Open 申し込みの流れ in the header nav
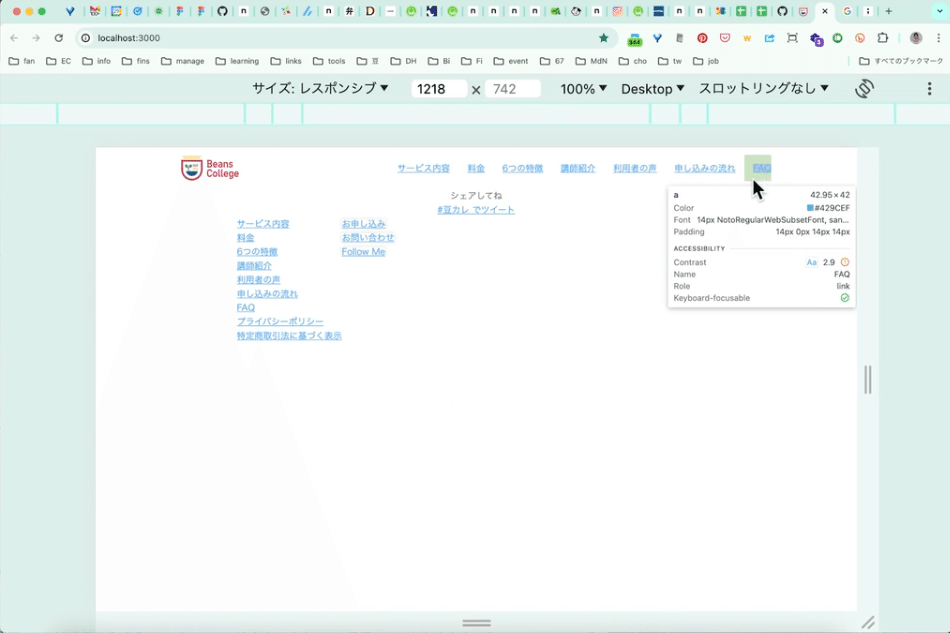The image size is (950, 633). click(x=705, y=168)
